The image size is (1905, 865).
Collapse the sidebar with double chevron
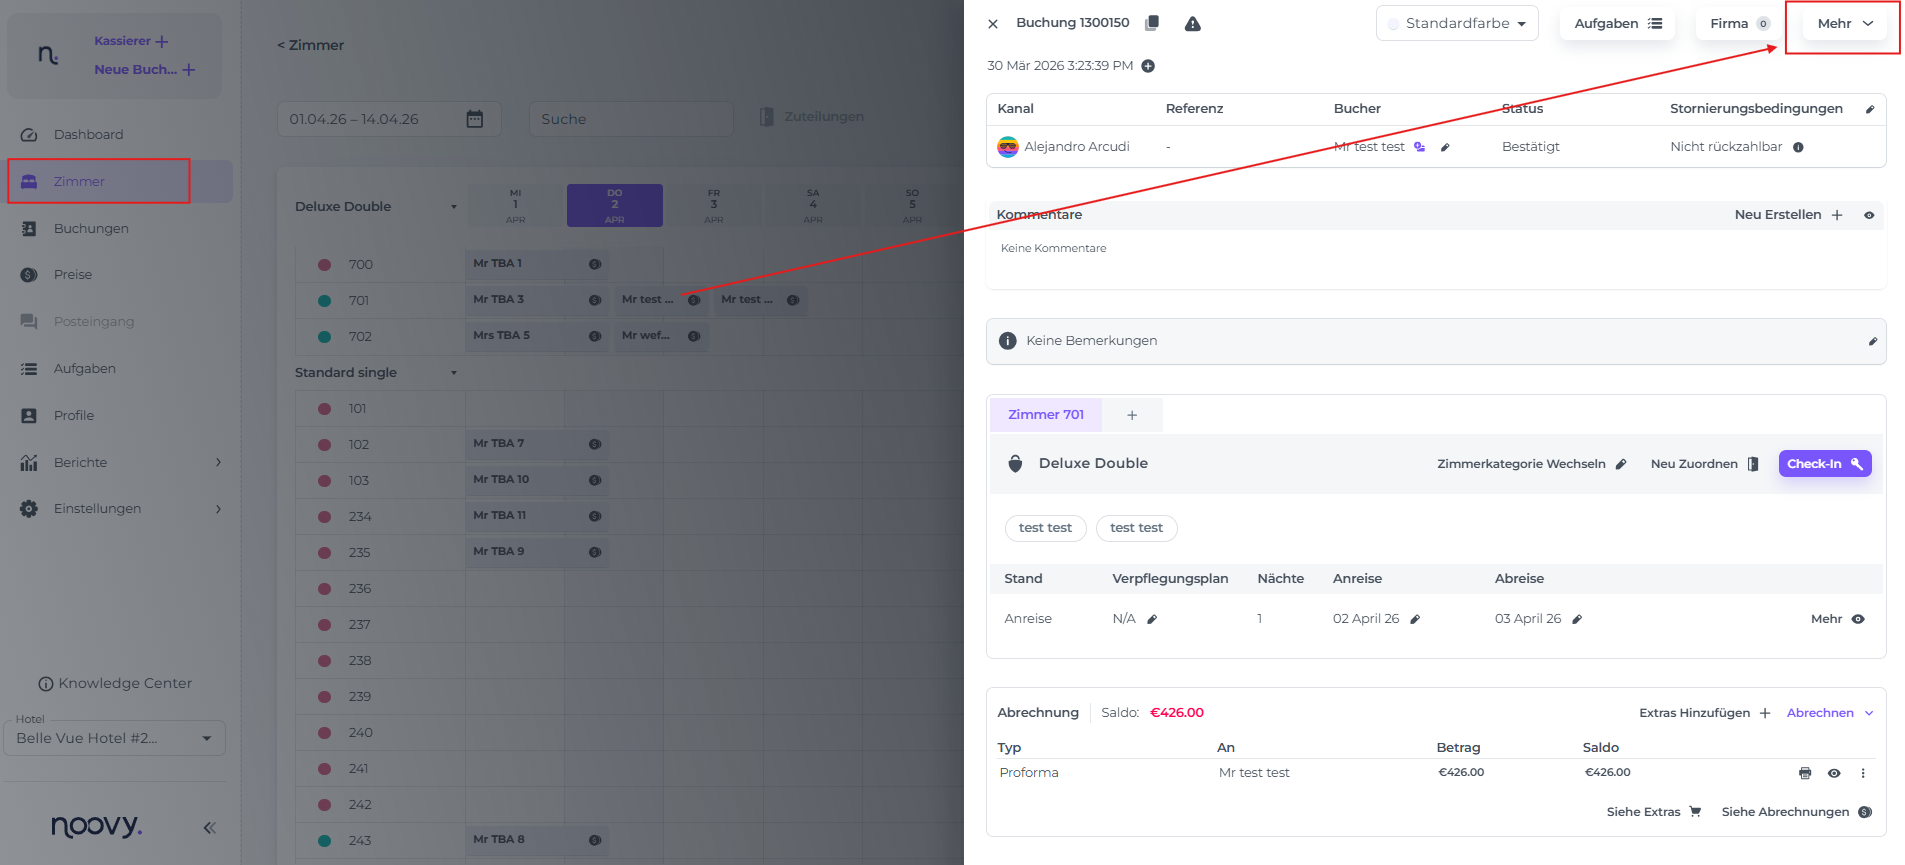pos(209,827)
